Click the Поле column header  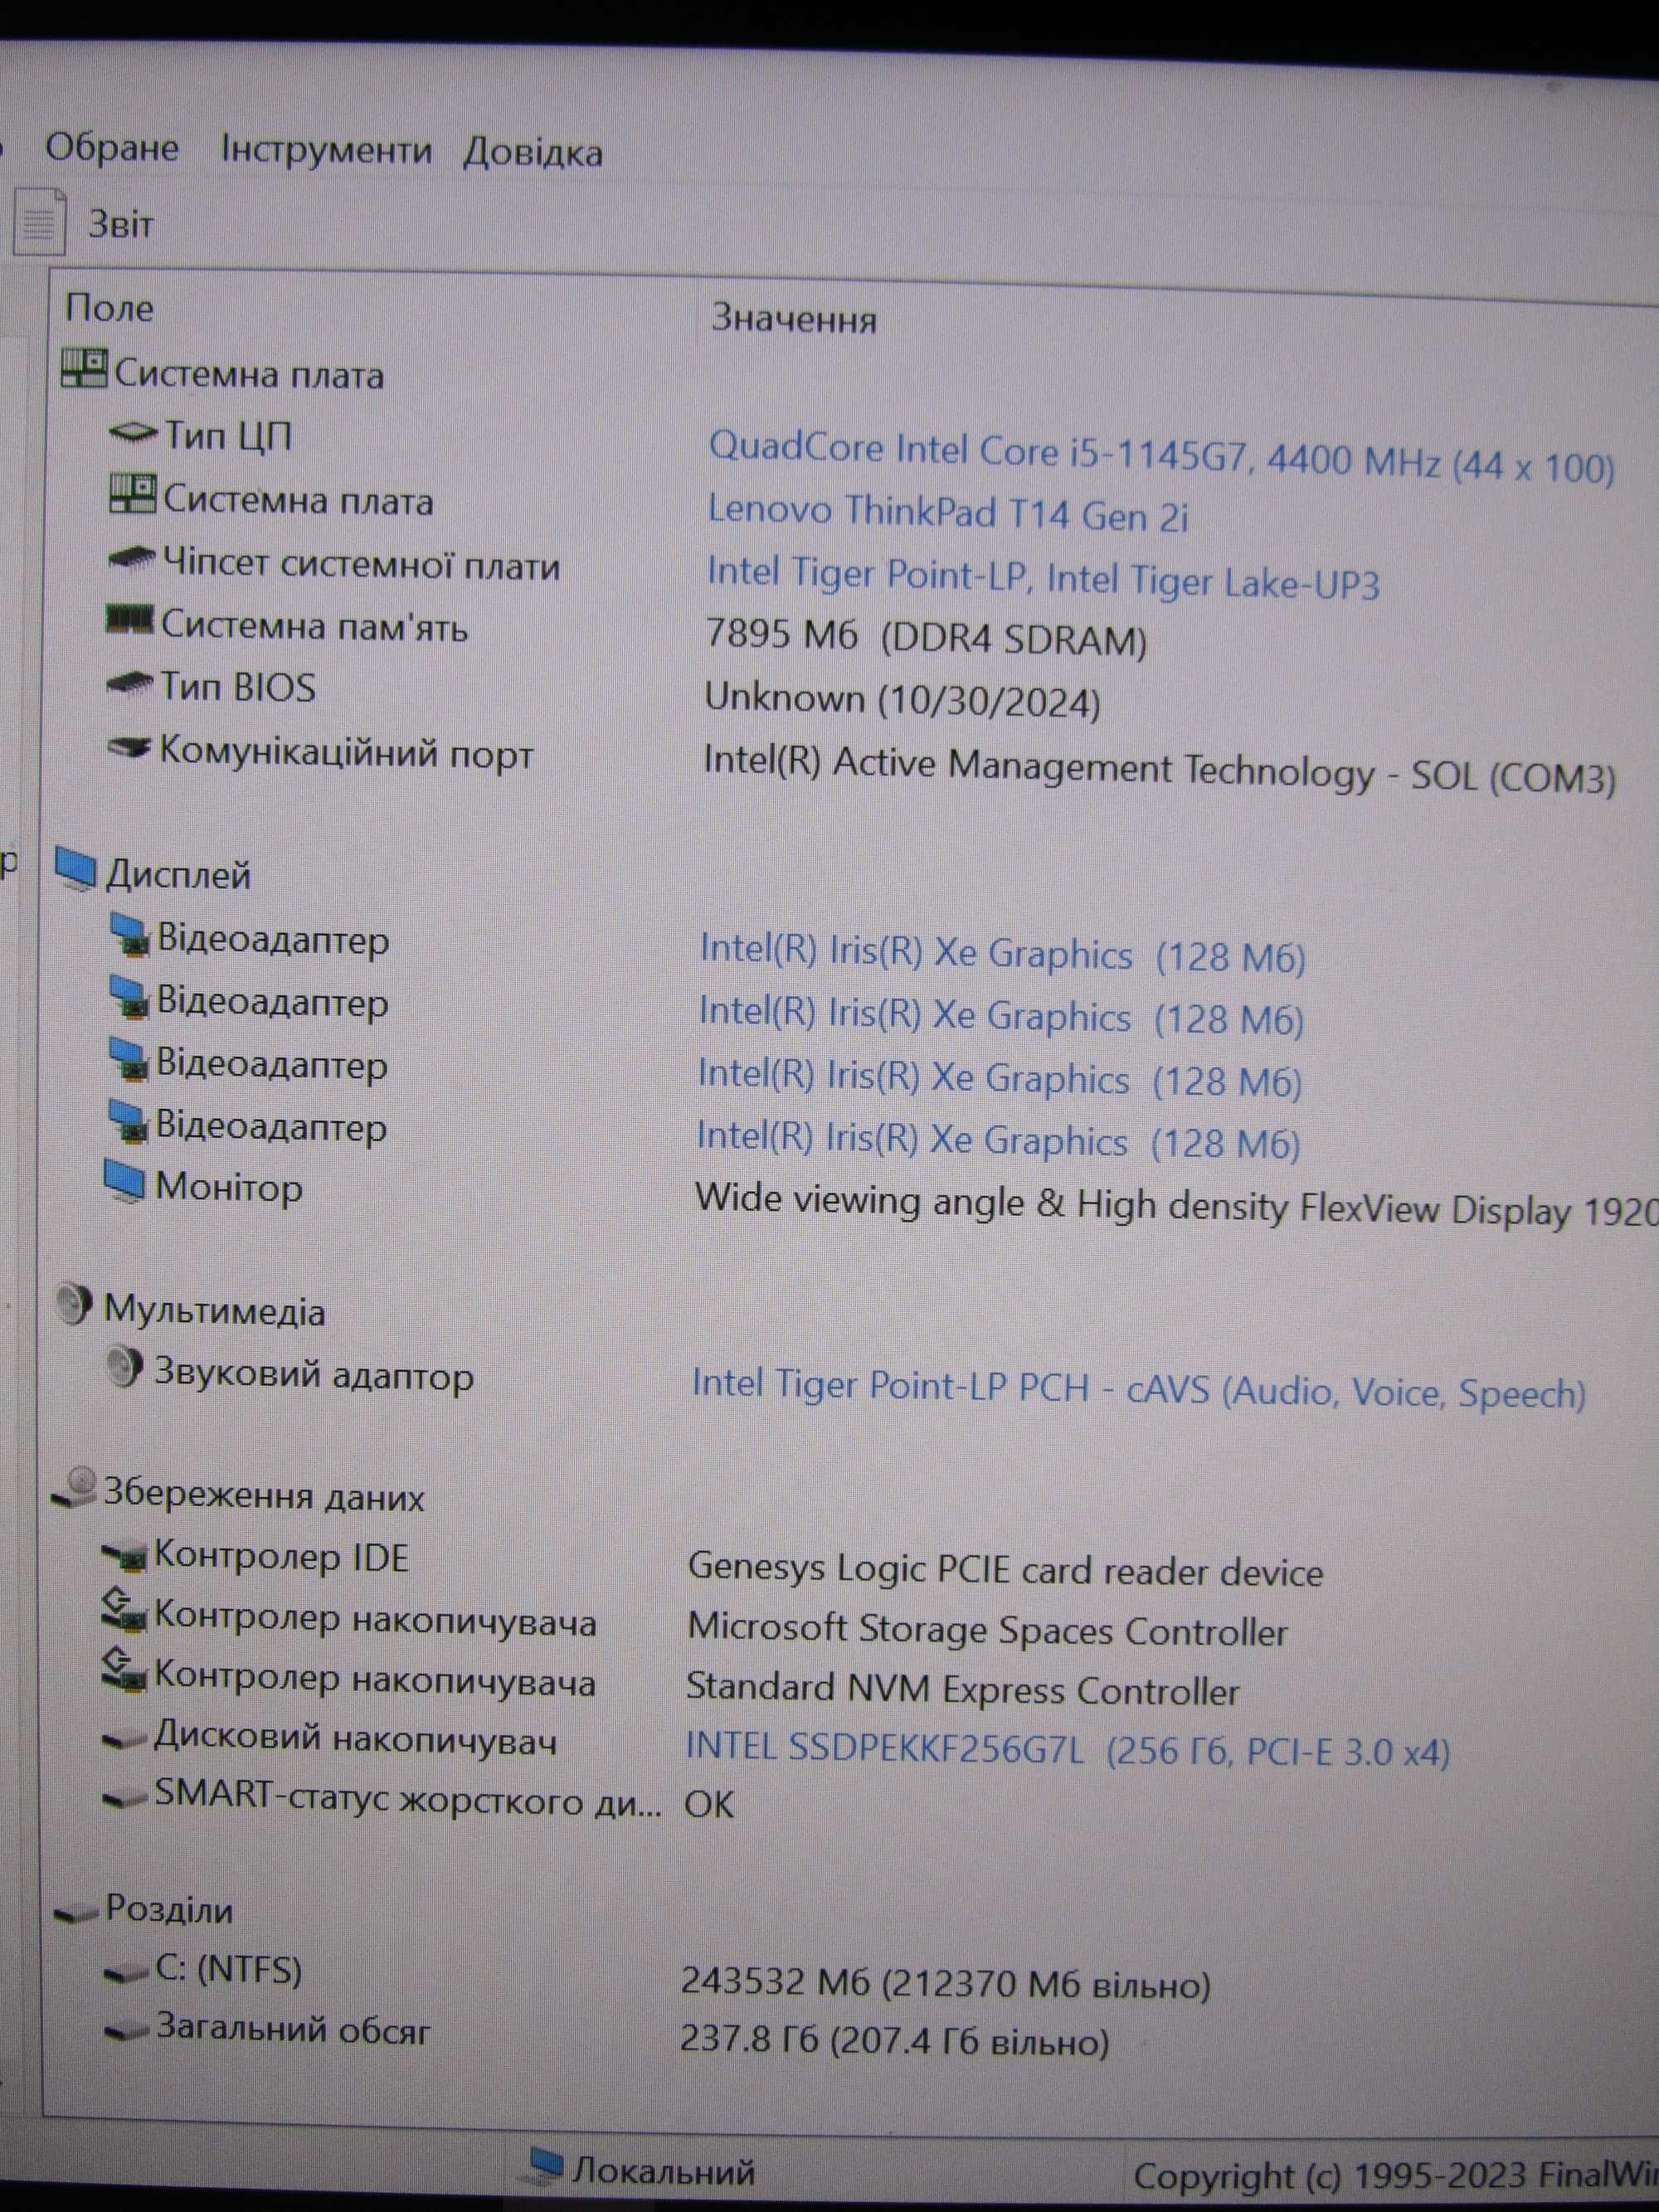109,307
